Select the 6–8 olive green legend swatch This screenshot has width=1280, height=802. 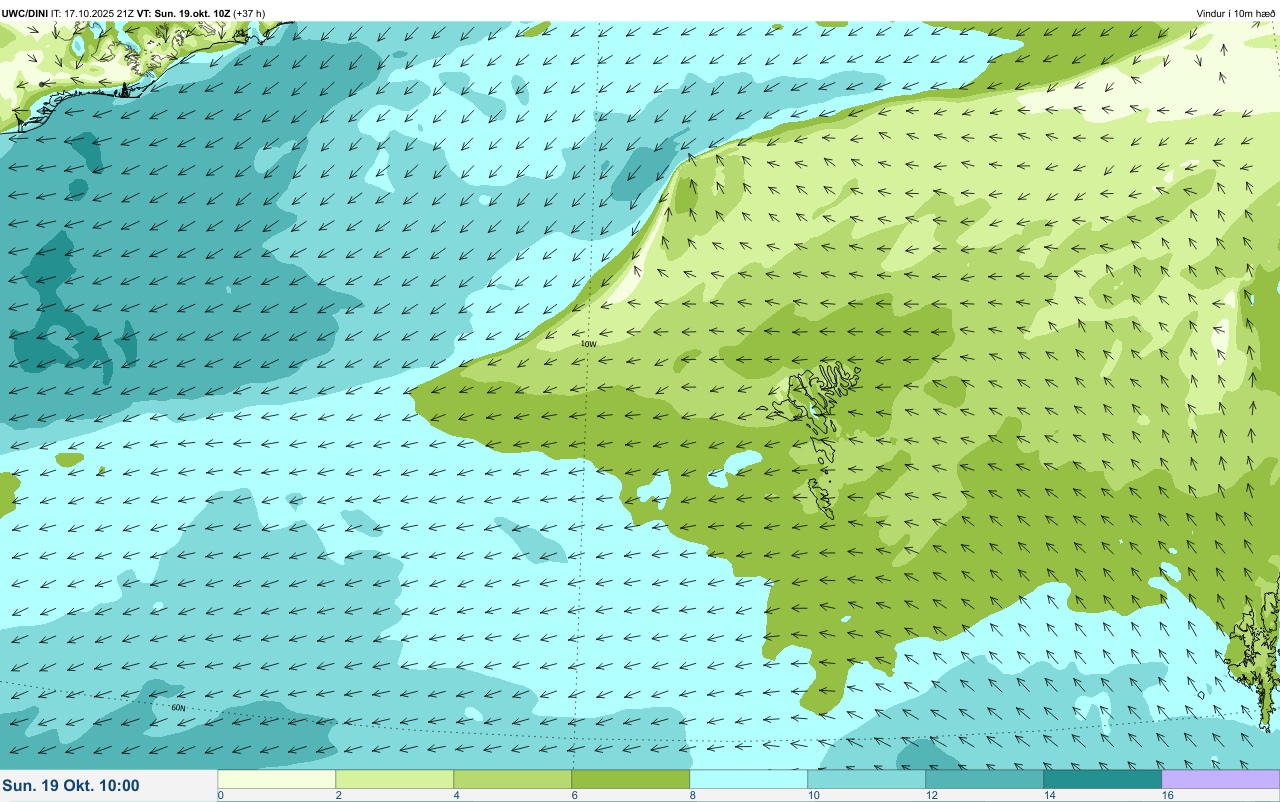pos(631,779)
